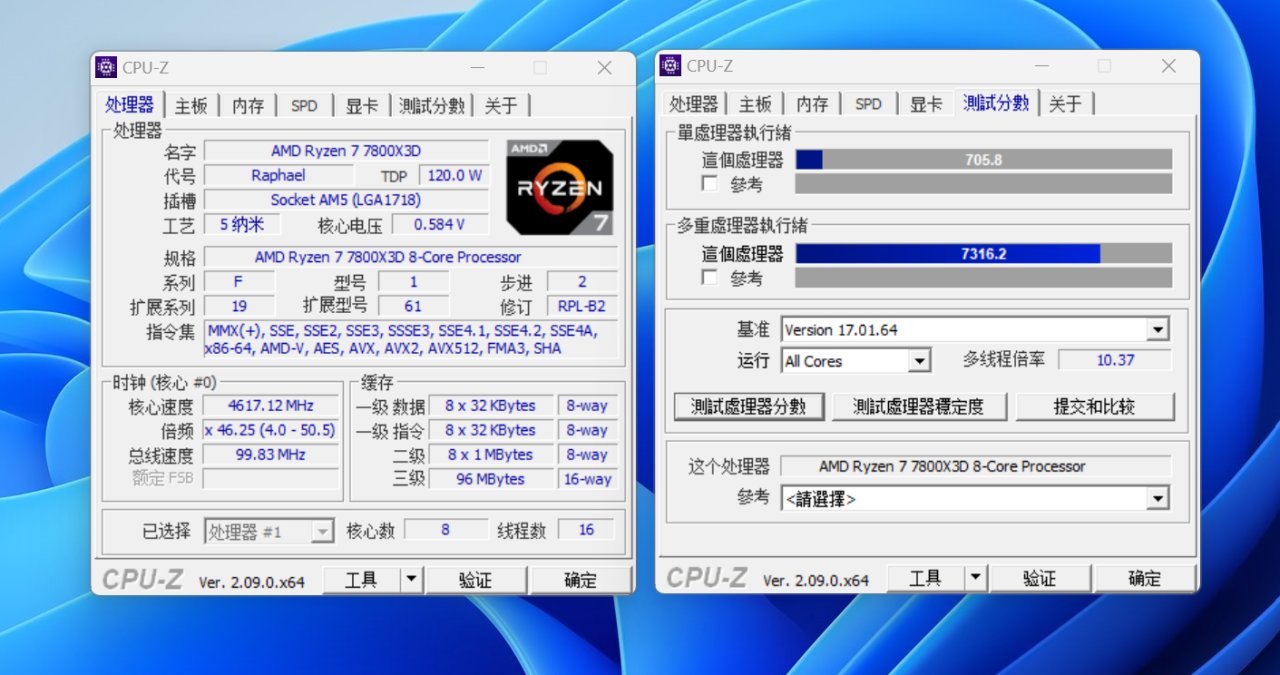Click 核心速度 value 4617.12 MHz
This screenshot has height=675, width=1280.
pyautogui.click(x=271, y=406)
